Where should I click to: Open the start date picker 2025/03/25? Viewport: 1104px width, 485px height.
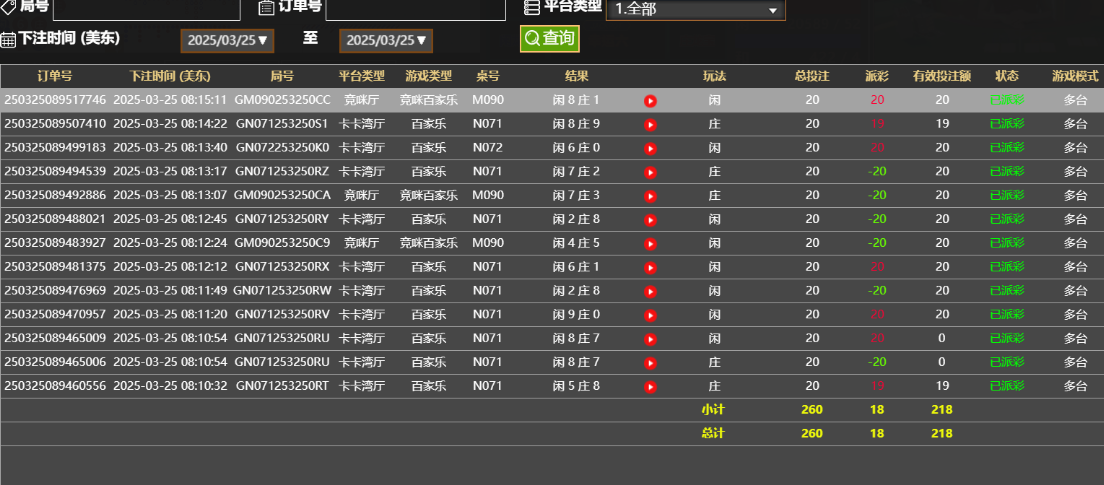tap(227, 41)
